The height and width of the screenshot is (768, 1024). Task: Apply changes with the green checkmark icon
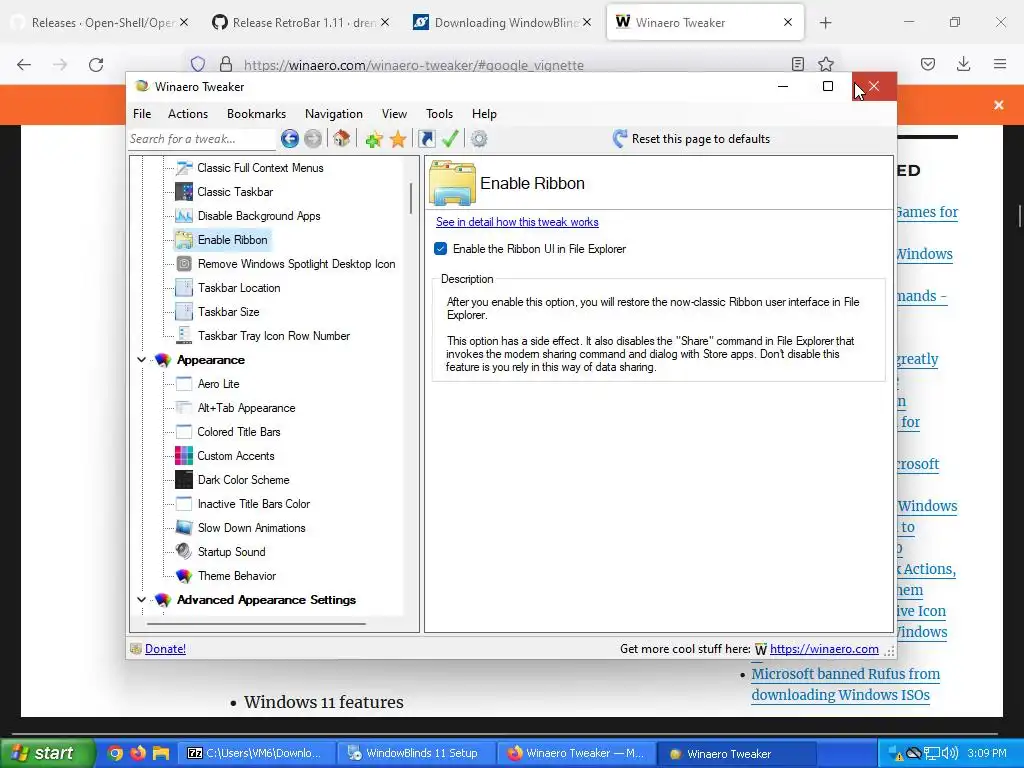(x=450, y=138)
